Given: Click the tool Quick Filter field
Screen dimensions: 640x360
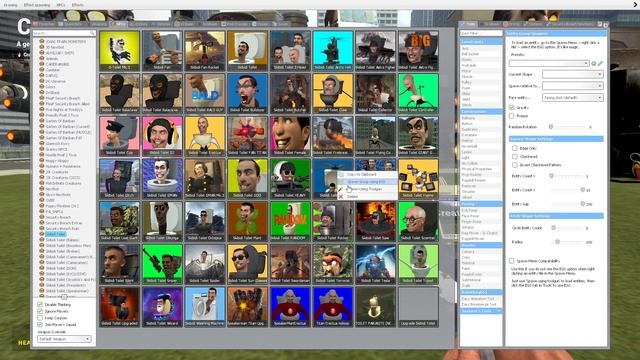Looking at the screenshot, I should click(481, 33).
